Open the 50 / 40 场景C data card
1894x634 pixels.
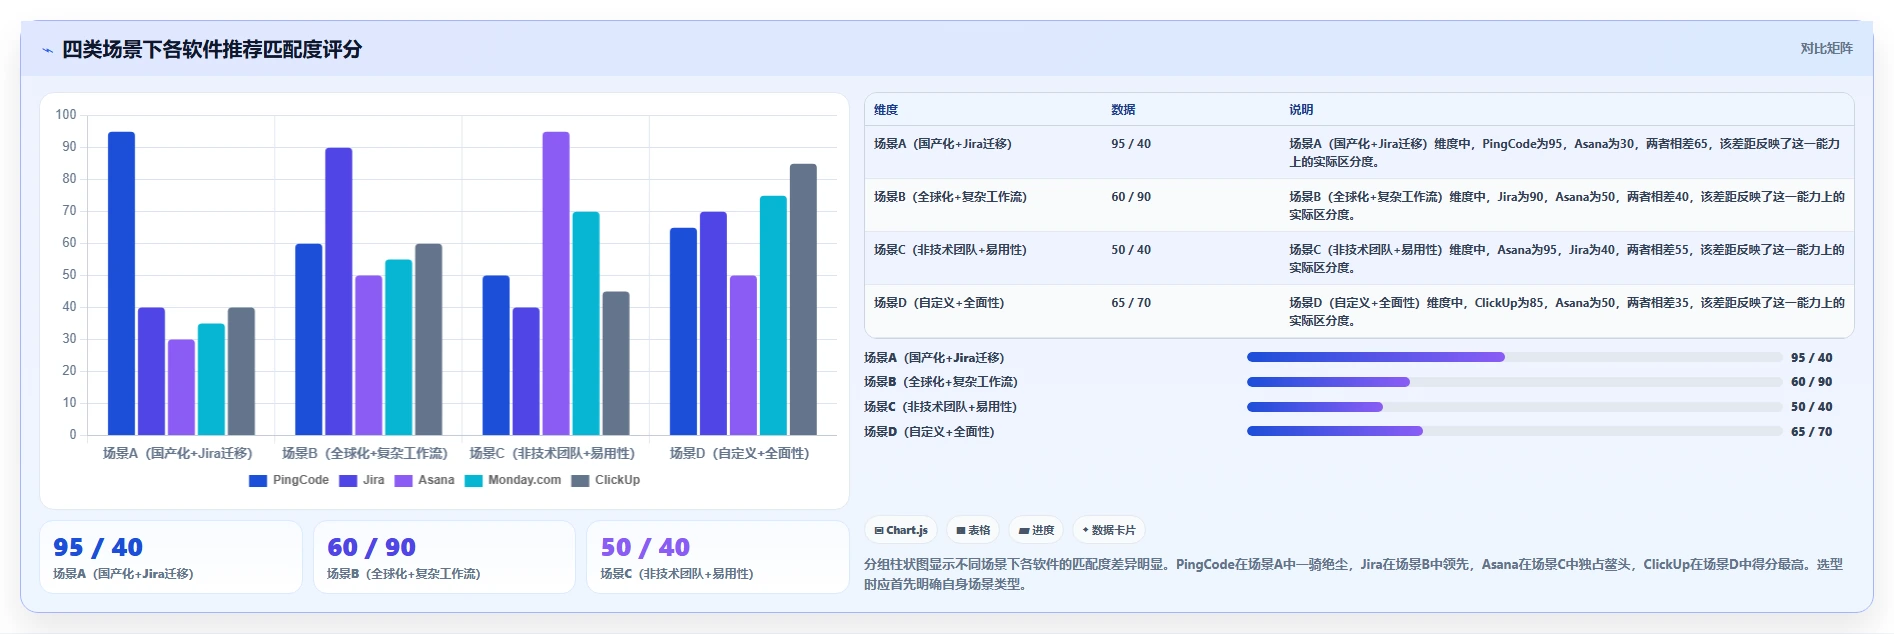(x=717, y=557)
